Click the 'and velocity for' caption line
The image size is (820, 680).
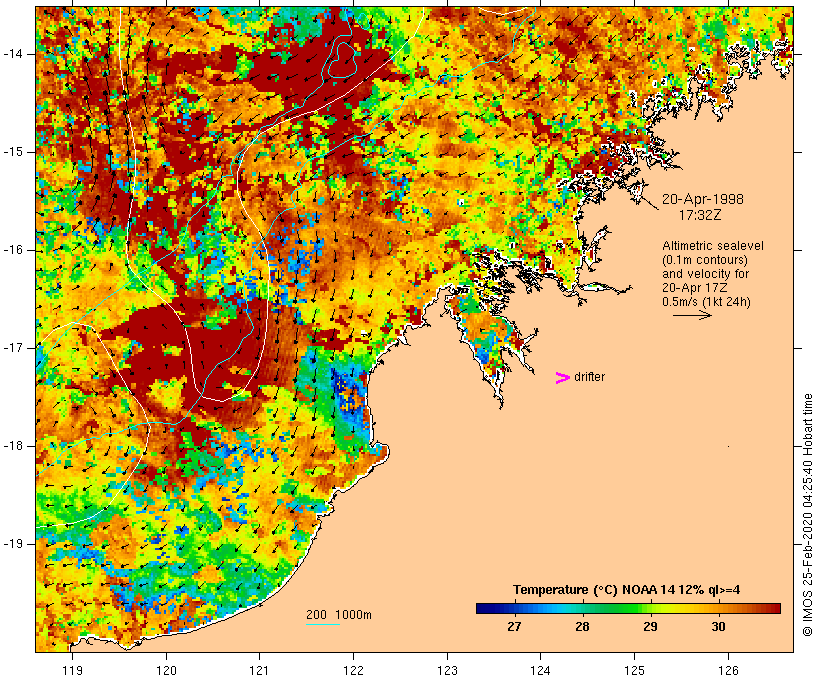coord(705,274)
